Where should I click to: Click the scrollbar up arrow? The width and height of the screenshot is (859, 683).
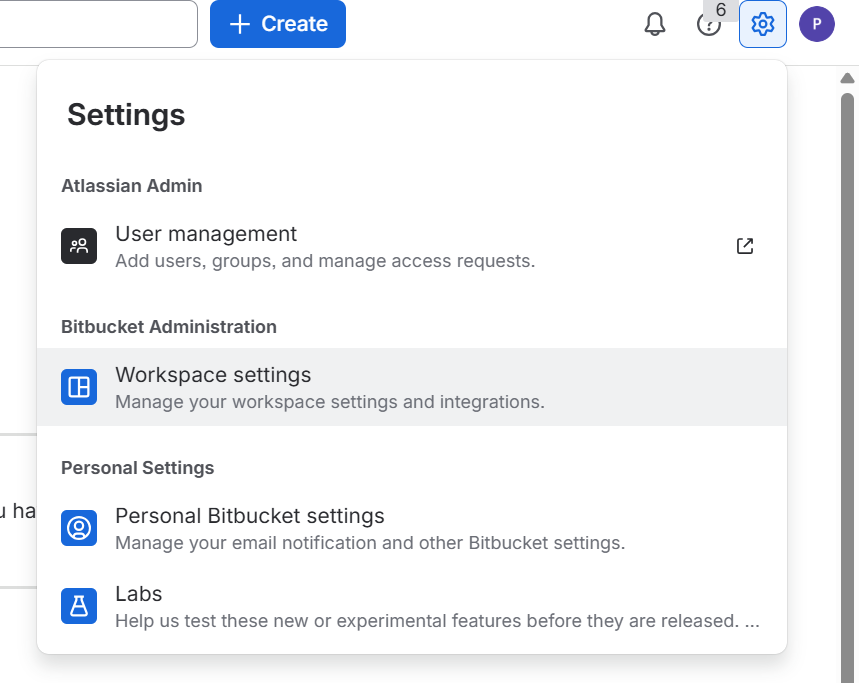point(847,78)
